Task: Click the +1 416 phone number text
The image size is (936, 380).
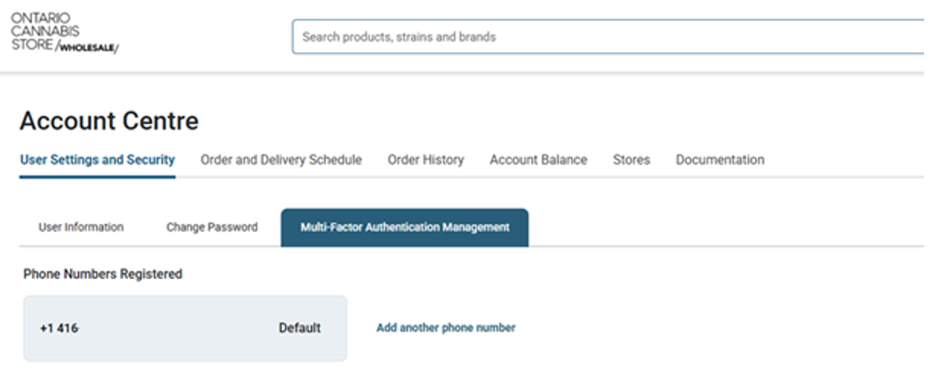Action: click(59, 328)
